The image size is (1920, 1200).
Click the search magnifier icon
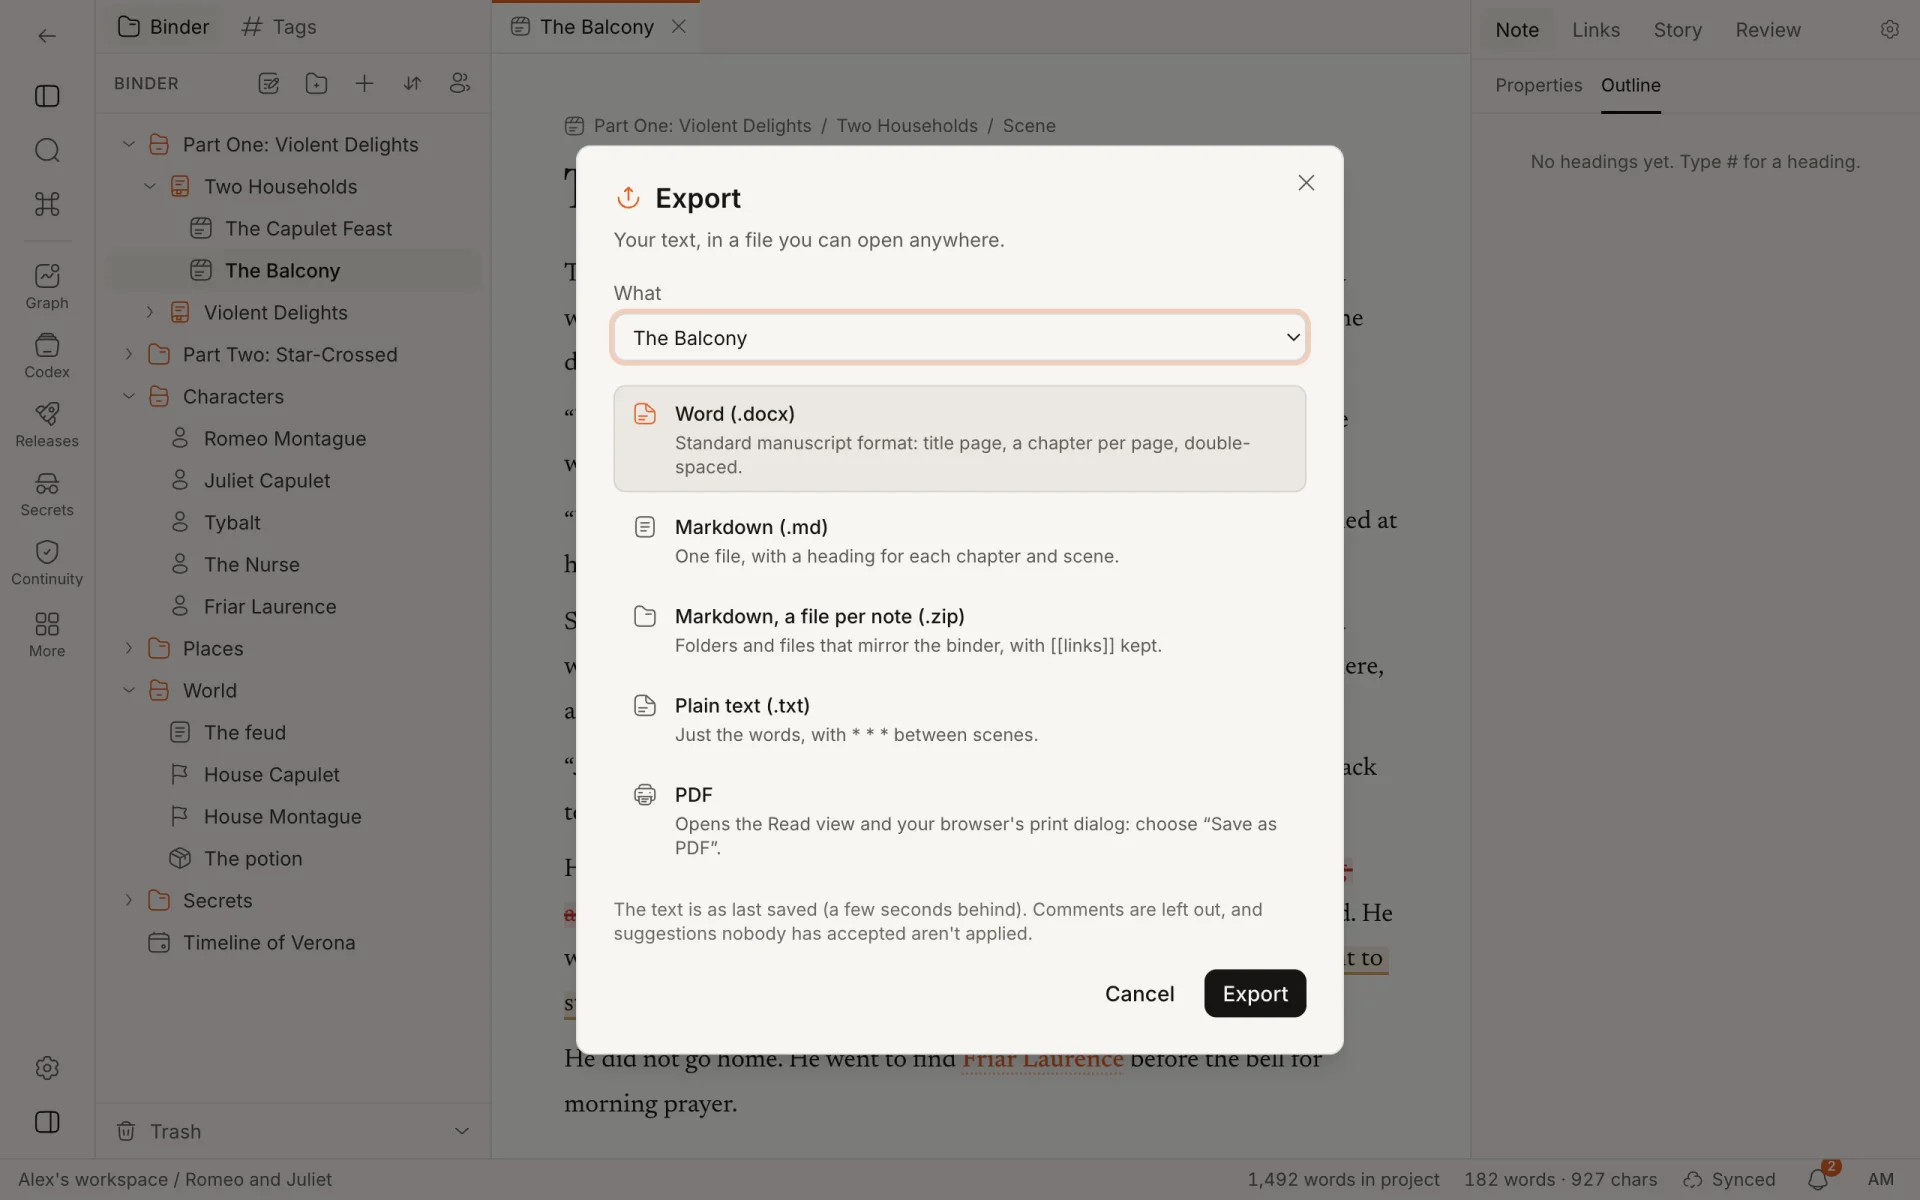pyautogui.click(x=47, y=150)
